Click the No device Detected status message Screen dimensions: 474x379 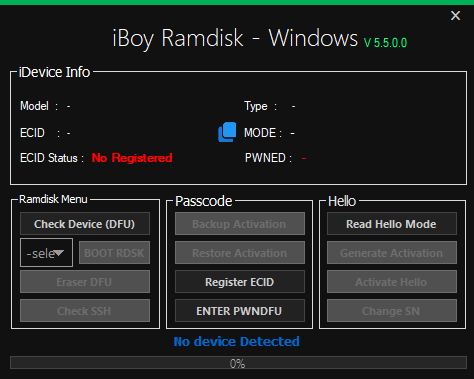pos(236,341)
